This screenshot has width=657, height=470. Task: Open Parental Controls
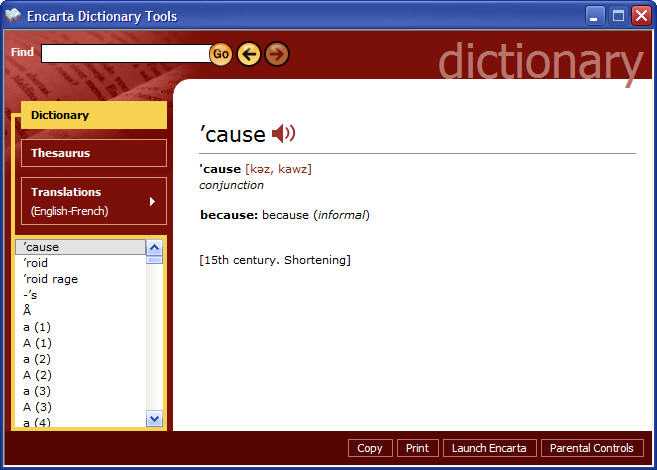pyautogui.click(x=592, y=448)
